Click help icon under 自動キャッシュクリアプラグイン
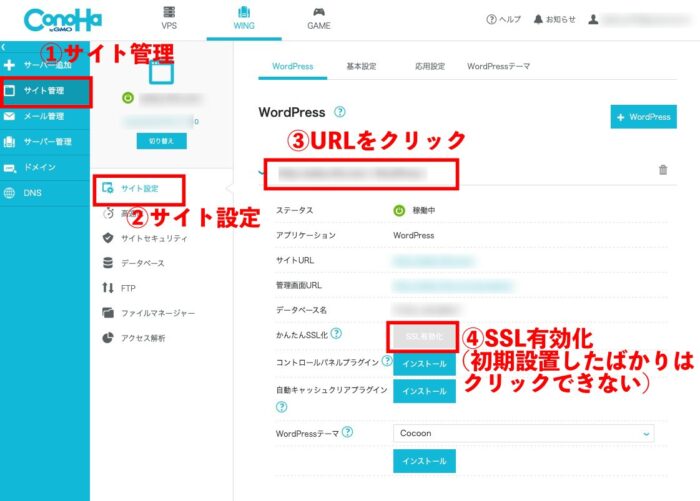This screenshot has width=700, height=501. click(281, 407)
